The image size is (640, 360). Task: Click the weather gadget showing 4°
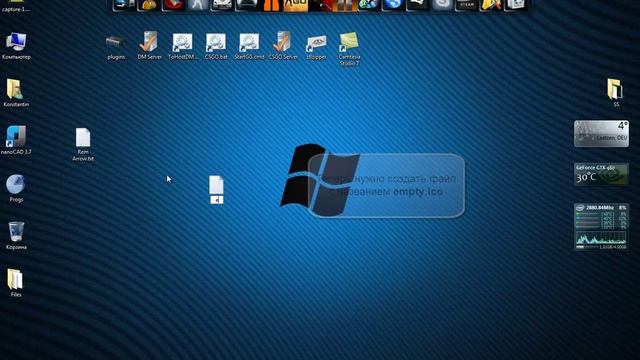601,133
